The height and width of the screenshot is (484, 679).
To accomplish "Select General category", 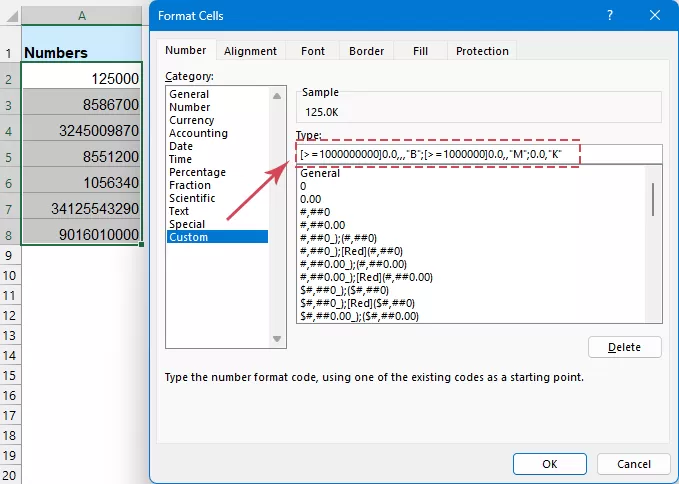I will click(x=217, y=94).
